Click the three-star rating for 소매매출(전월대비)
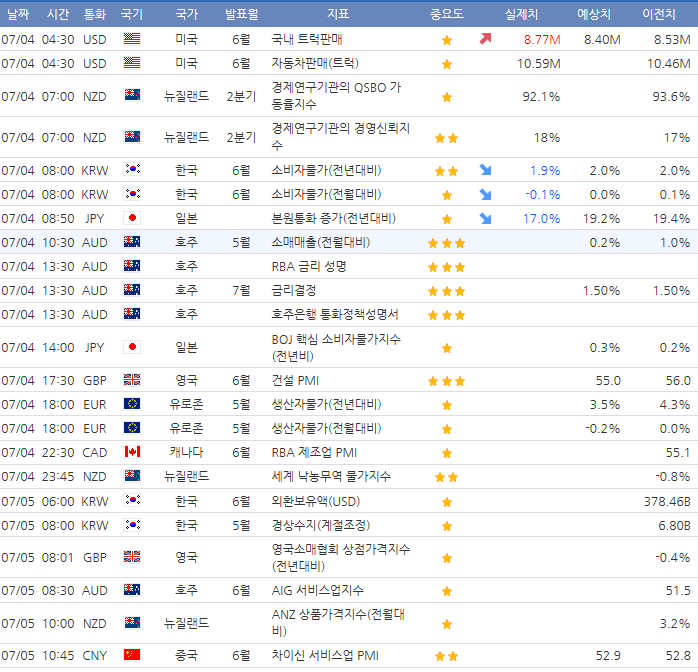 tap(446, 243)
